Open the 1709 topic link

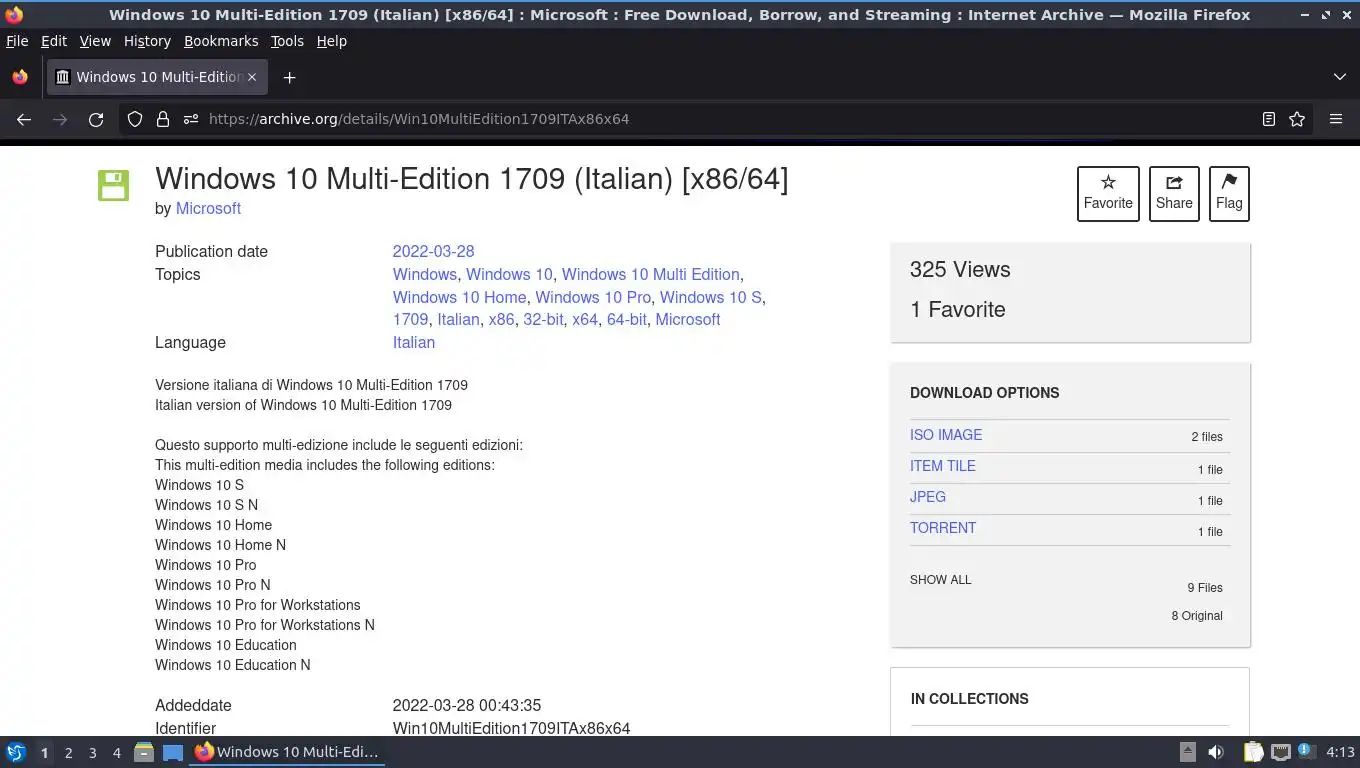[x=410, y=319]
